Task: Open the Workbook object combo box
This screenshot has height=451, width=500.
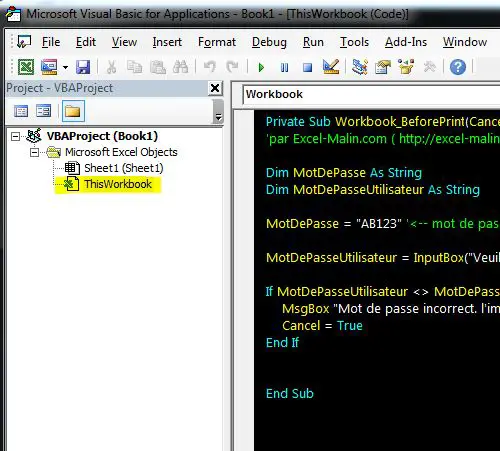Action: click(371, 94)
